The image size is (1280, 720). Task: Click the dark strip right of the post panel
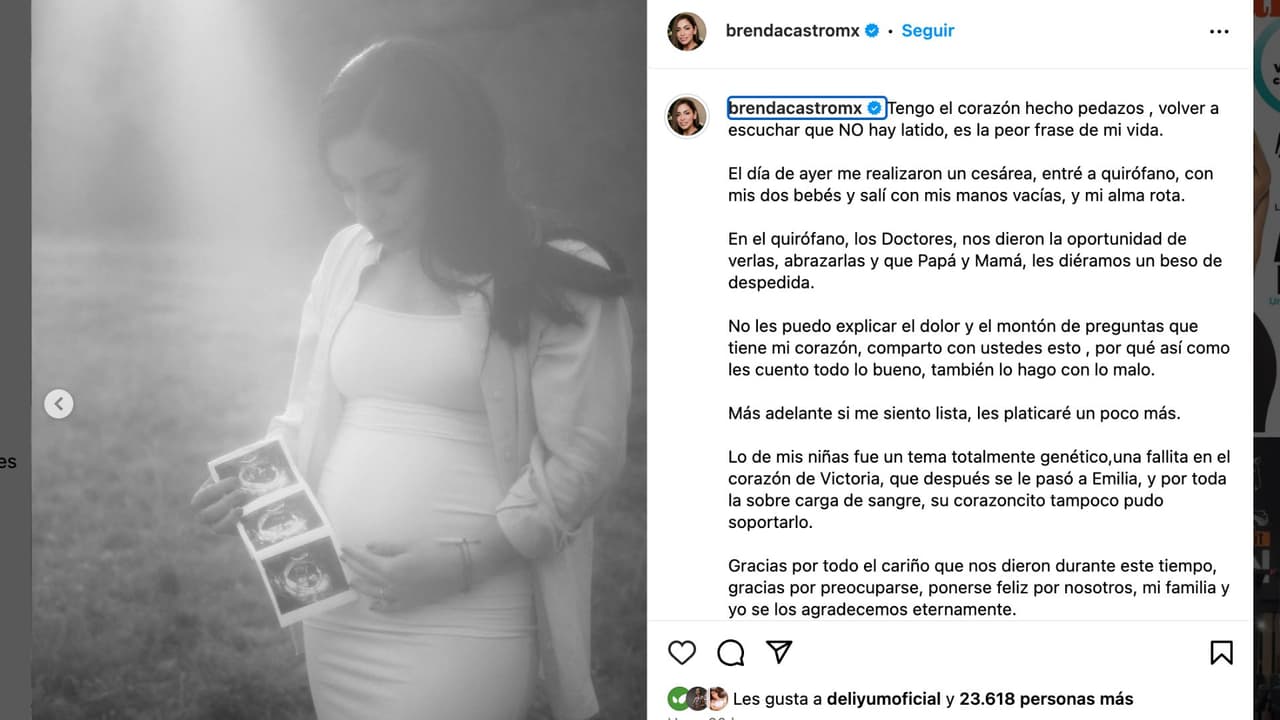point(1266,360)
